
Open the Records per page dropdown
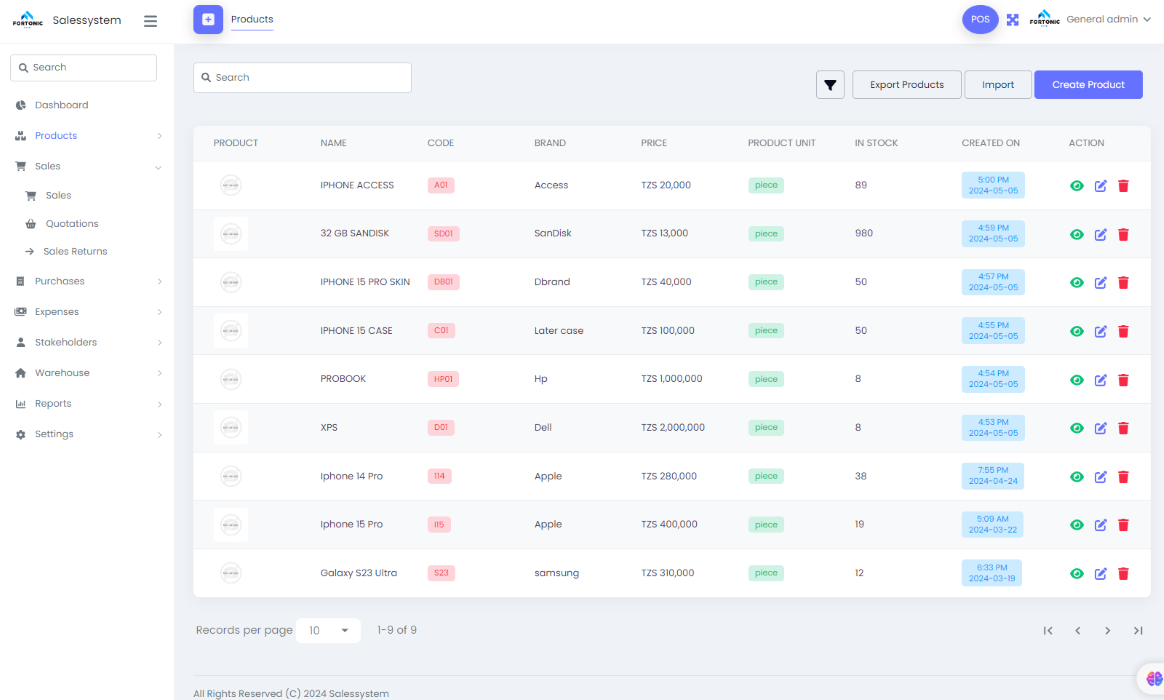click(x=328, y=630)
